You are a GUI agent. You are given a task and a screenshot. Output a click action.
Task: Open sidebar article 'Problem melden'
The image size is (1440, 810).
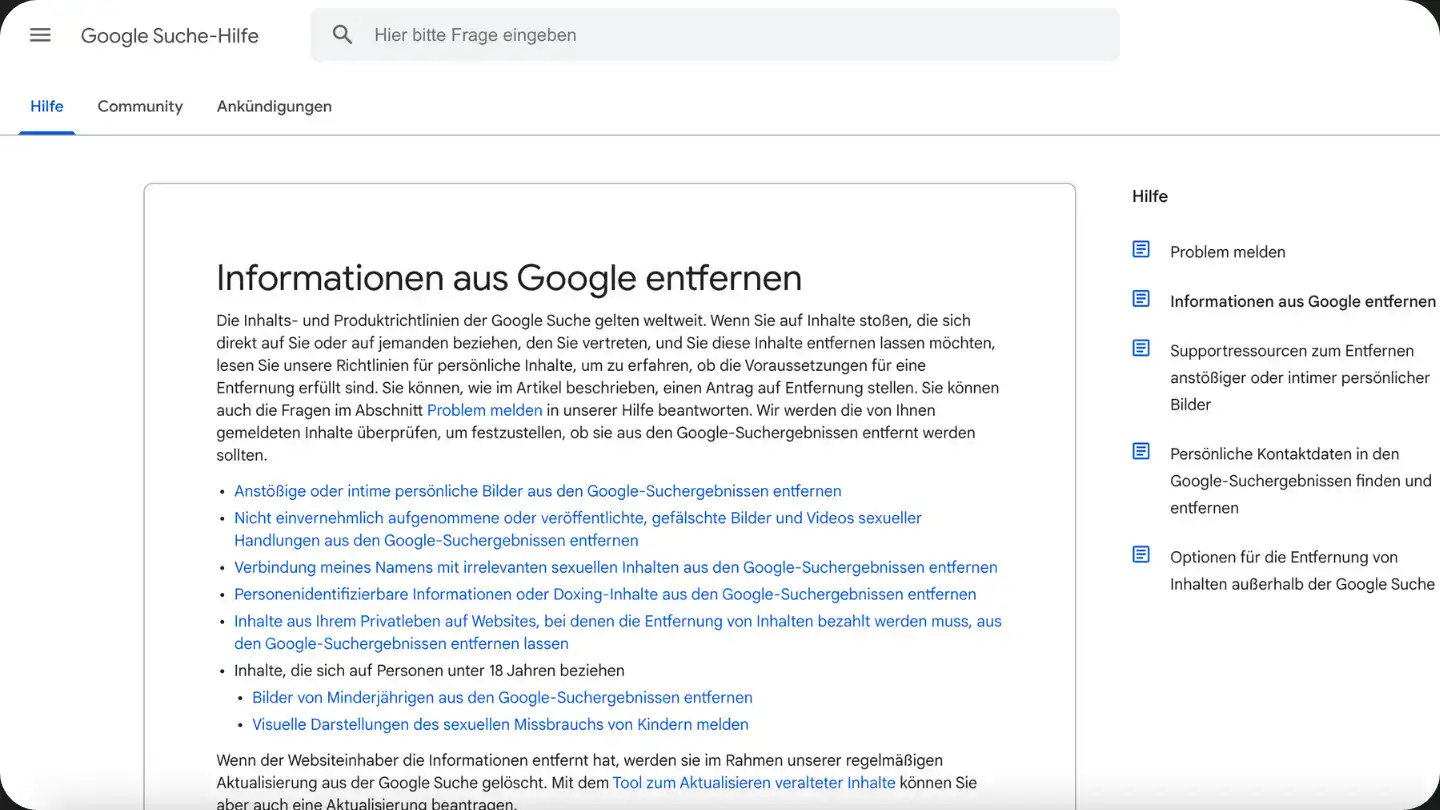pos(1228,252)
